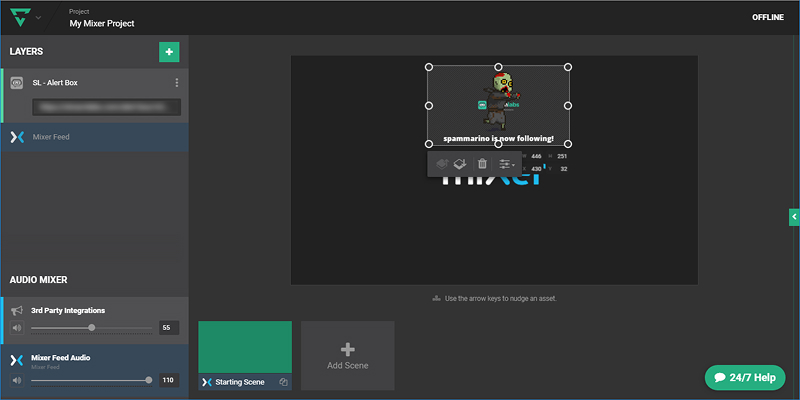Click the top-center resize handle of alert box
The height and width of the screenshot is (400, 800).
498,67
